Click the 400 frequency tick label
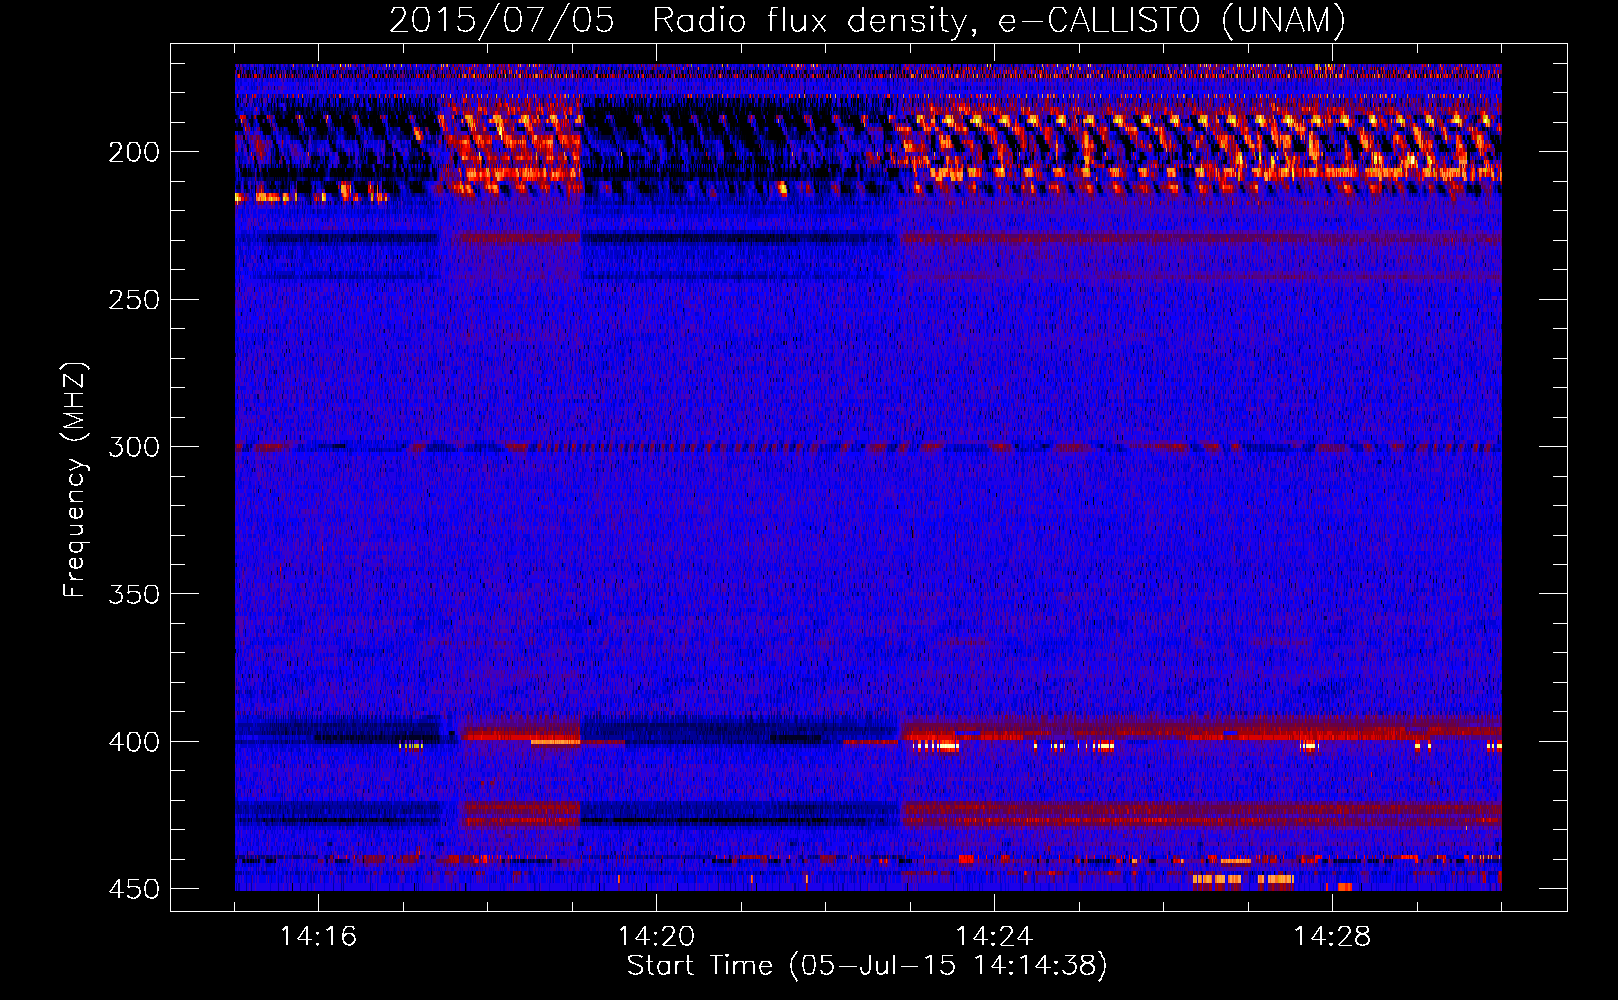This screenshot has width=1618, height=1000. [133, 742]
